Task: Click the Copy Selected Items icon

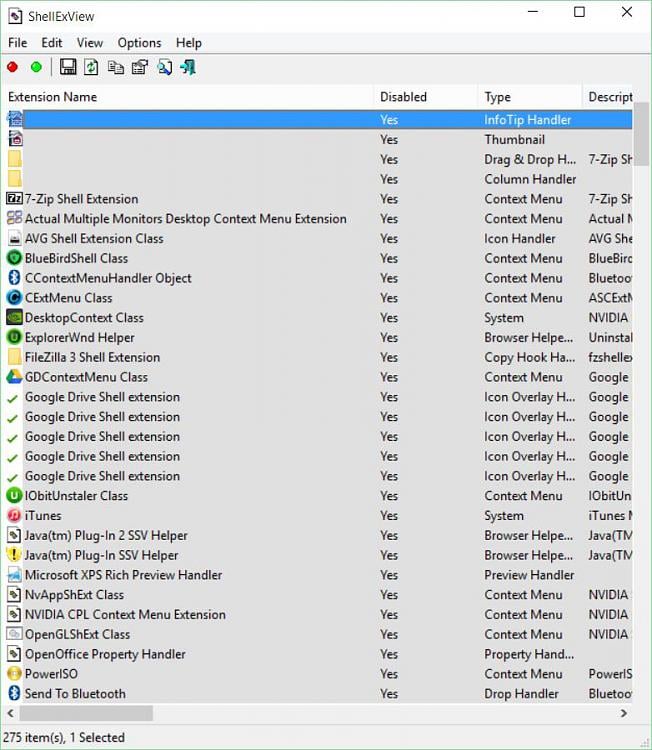Action: (x=115, y=67)
